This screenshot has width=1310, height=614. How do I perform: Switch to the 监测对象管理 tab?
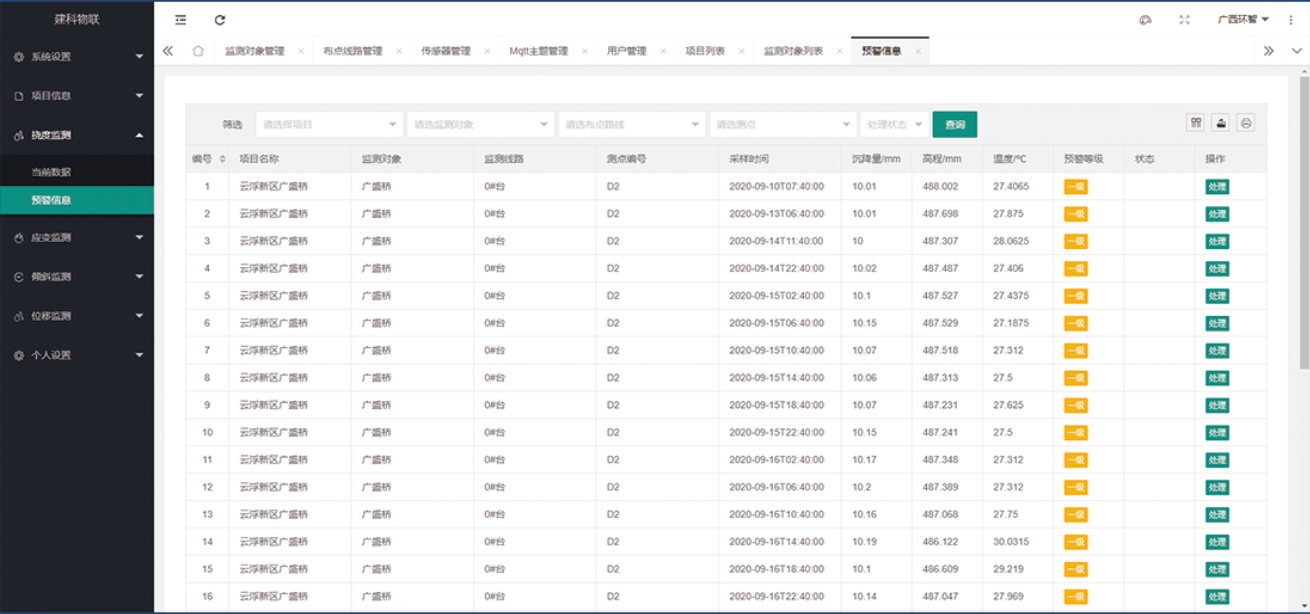255,51
